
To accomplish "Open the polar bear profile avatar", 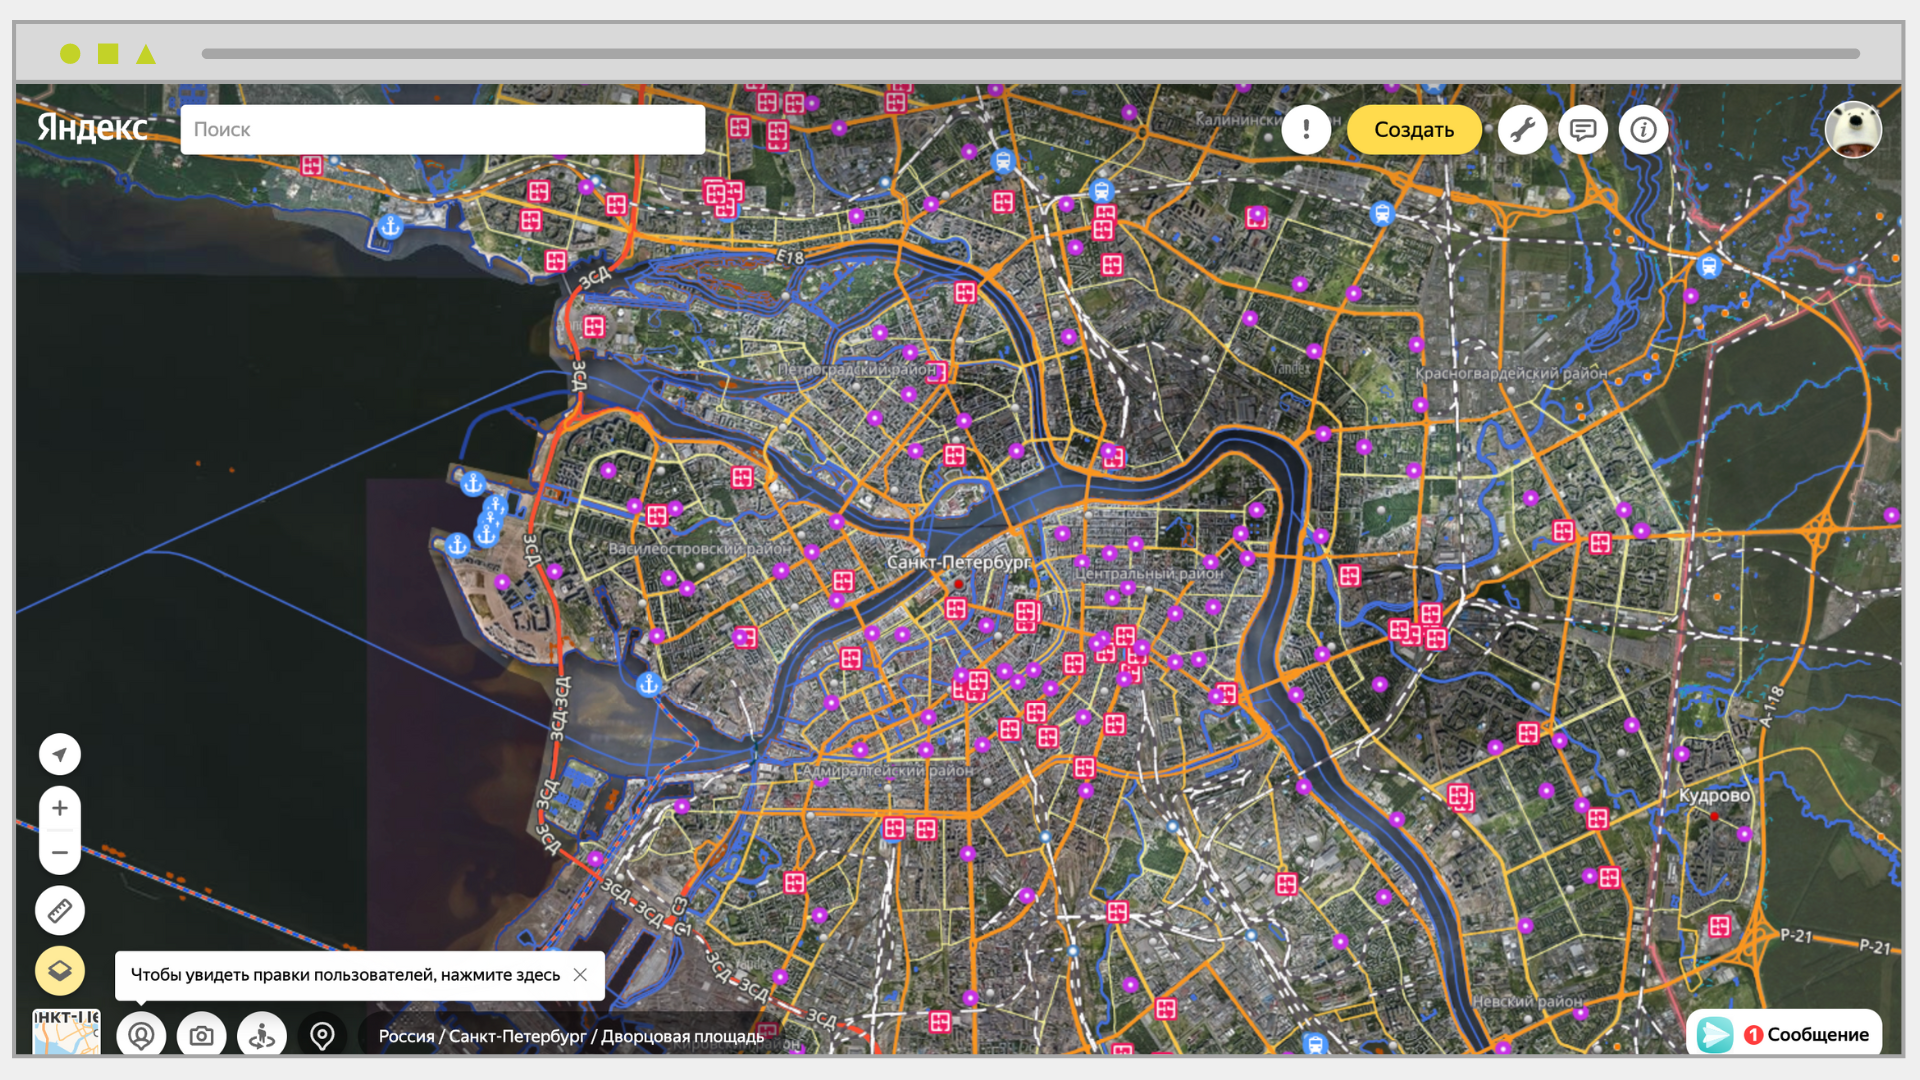I will click(1852, 130).
